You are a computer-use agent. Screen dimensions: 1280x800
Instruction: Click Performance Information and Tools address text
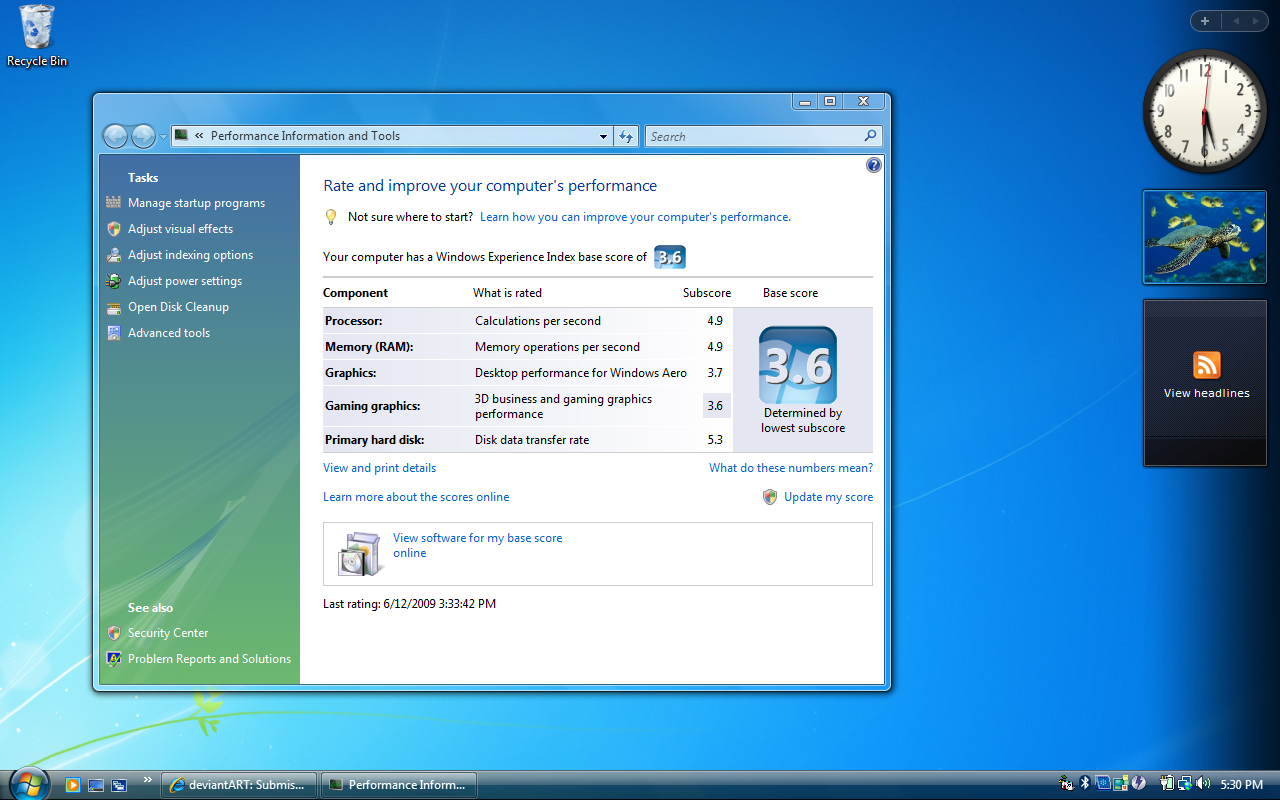point(305,136)
